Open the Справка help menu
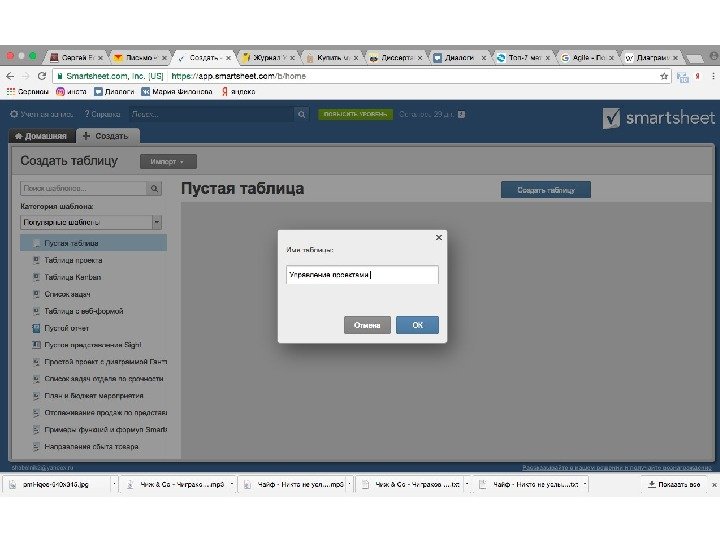 click(102, 114)
